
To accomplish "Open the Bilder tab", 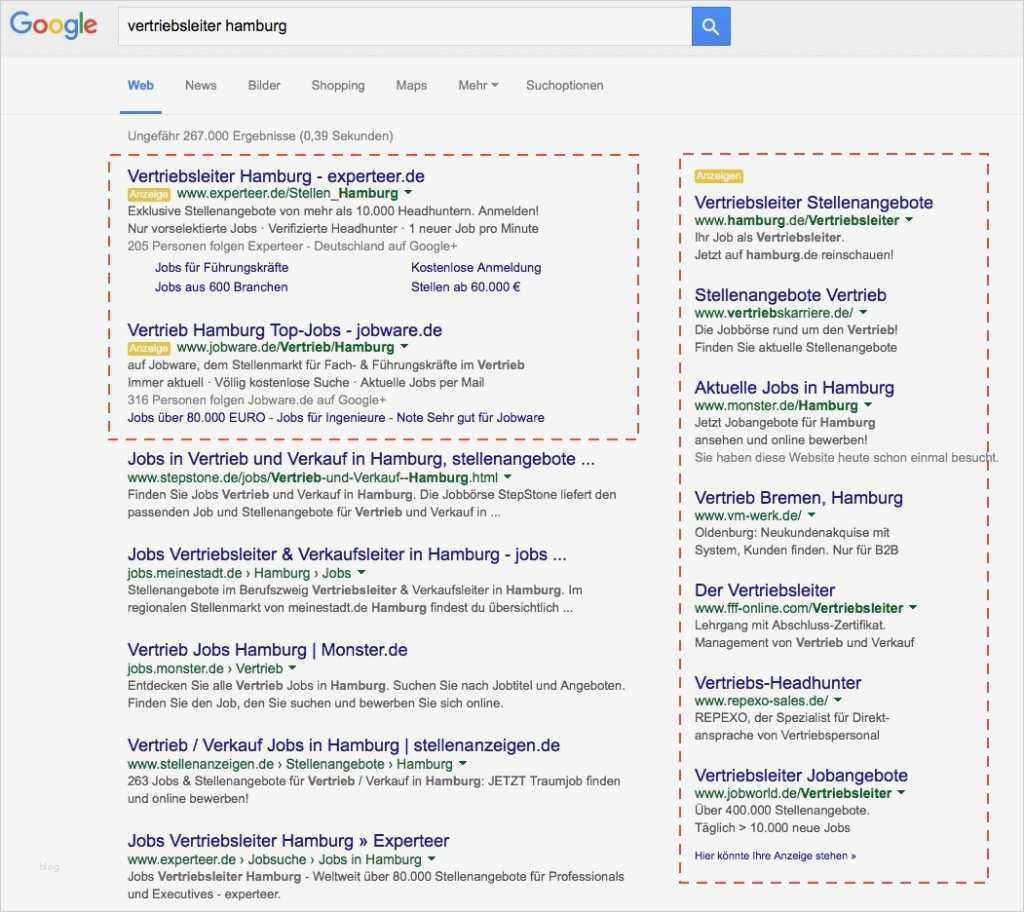I will click(x=264, y=85).
